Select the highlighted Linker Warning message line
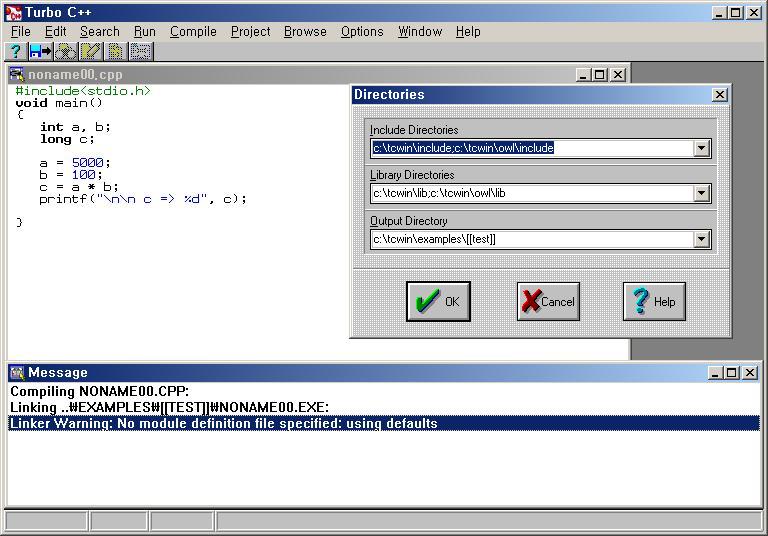The image size is (768, 536). (x=384, y=423)
